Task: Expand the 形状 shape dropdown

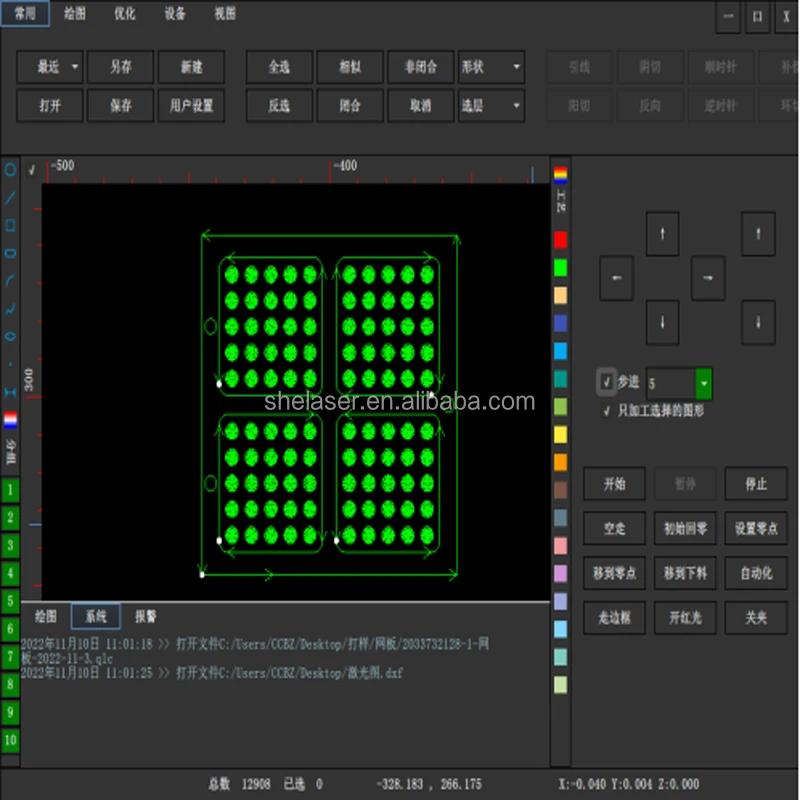Action: 516,67
